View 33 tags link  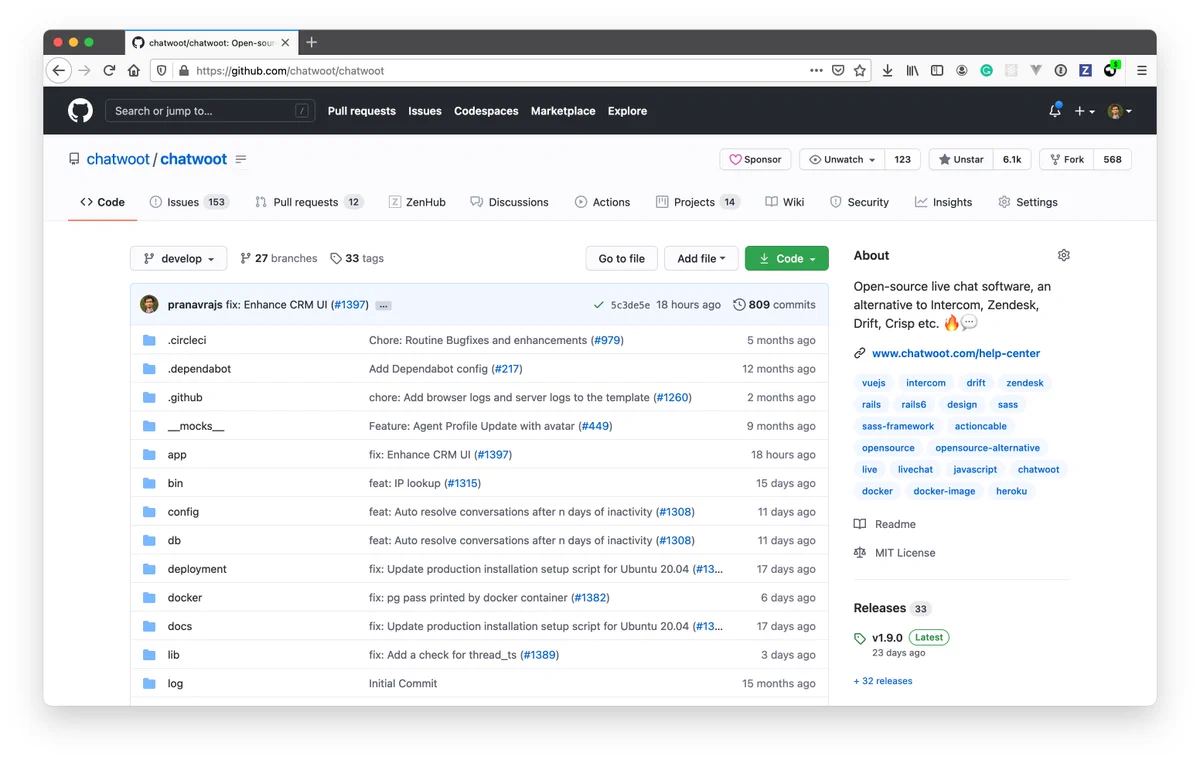[357, 258]
